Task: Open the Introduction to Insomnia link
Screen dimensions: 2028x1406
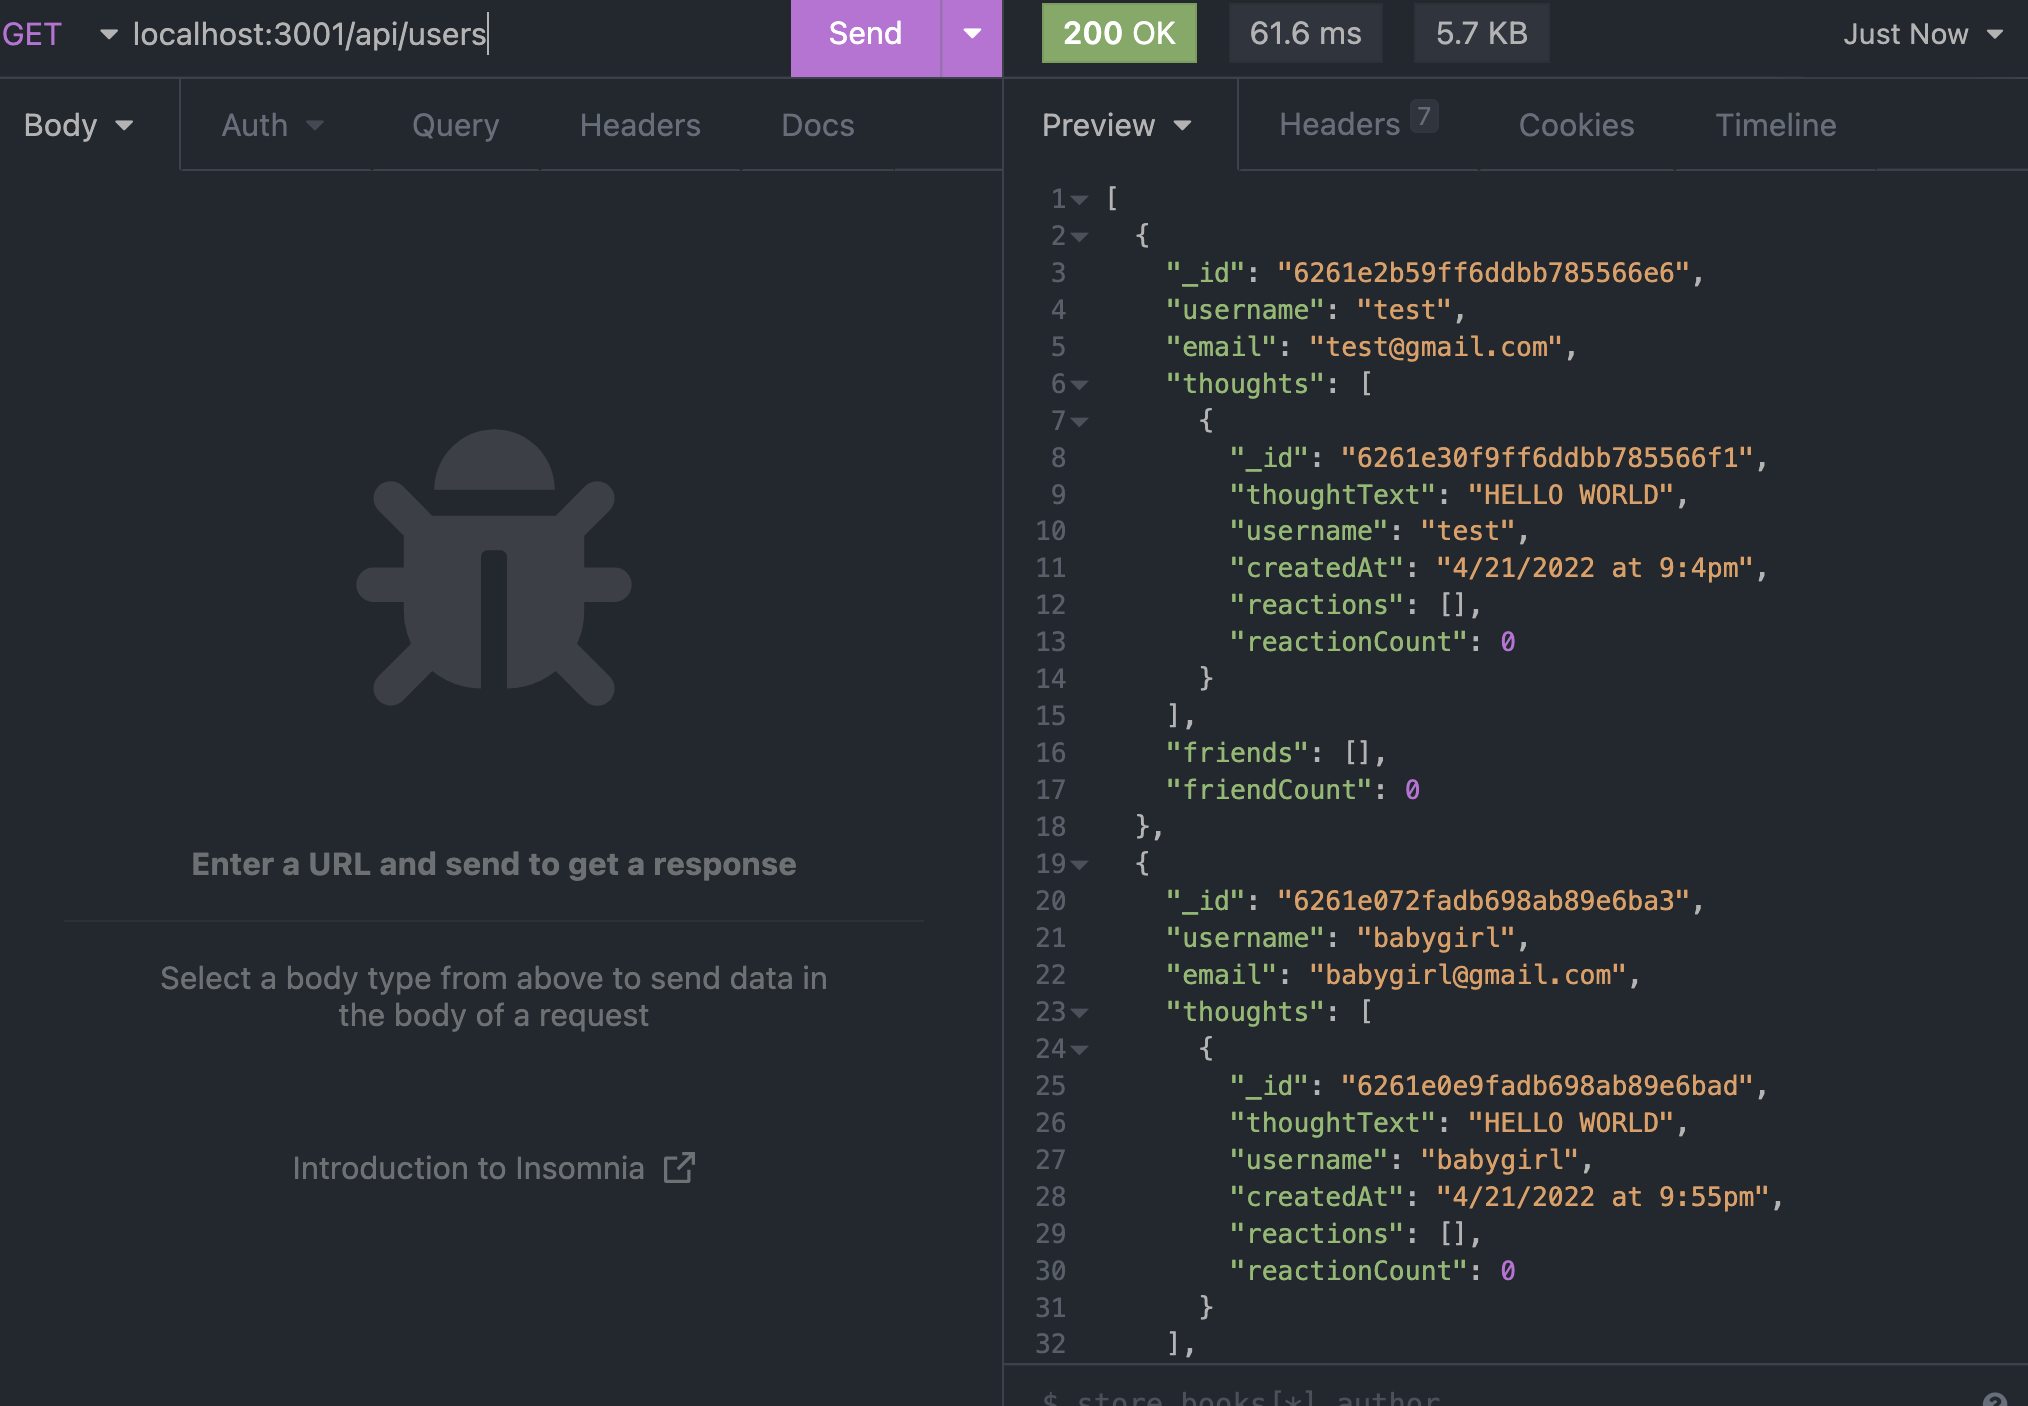Action: click(x=469, y=1167)
